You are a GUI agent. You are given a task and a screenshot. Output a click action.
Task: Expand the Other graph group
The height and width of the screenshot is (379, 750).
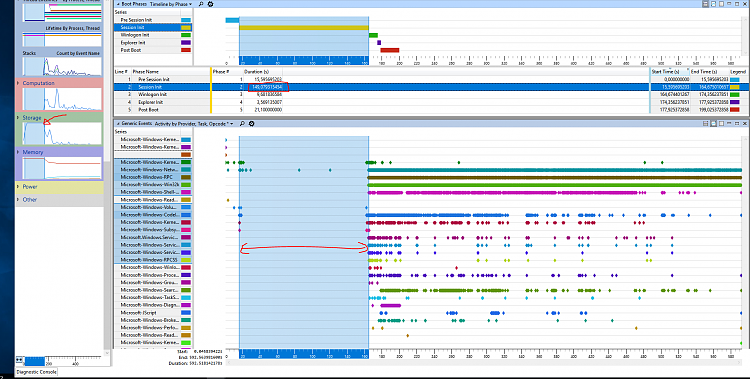(18, 200)
